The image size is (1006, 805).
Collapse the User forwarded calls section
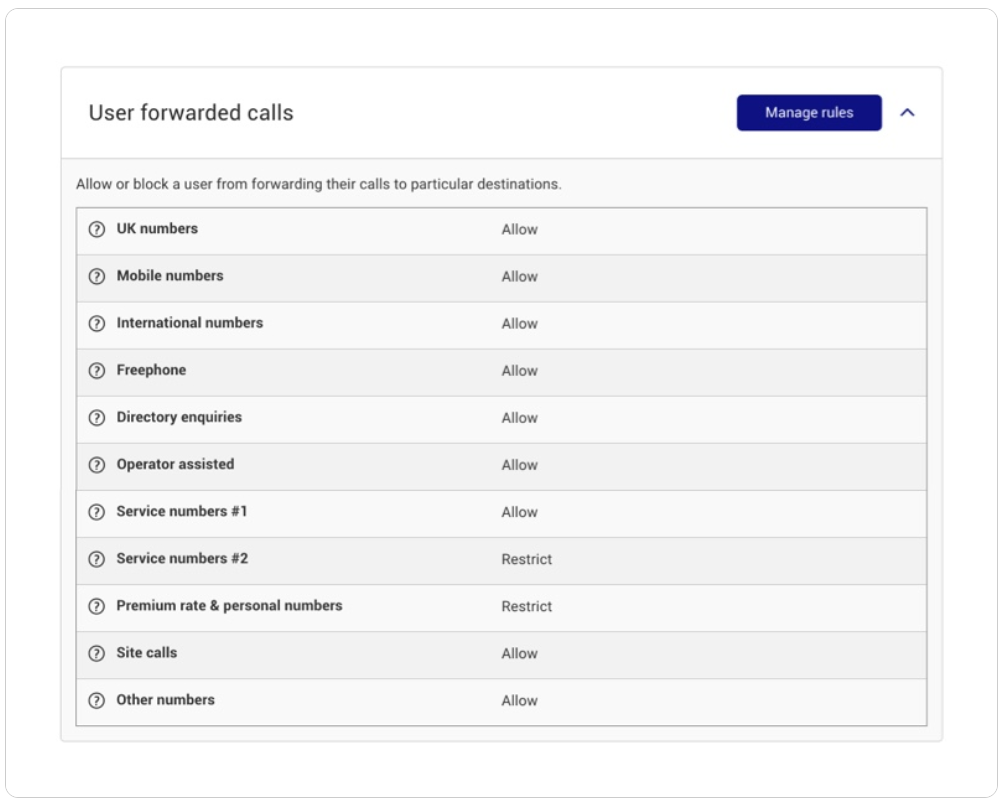907,113
